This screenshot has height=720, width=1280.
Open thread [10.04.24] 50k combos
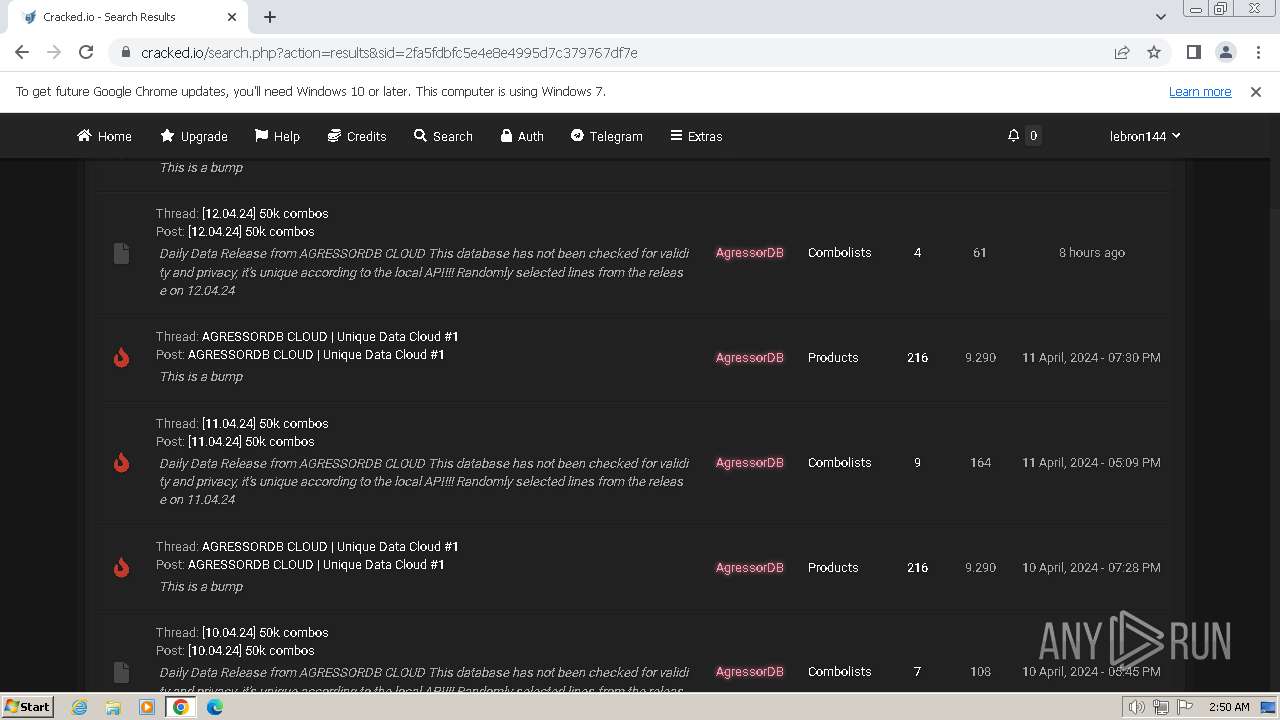[265, 632]
